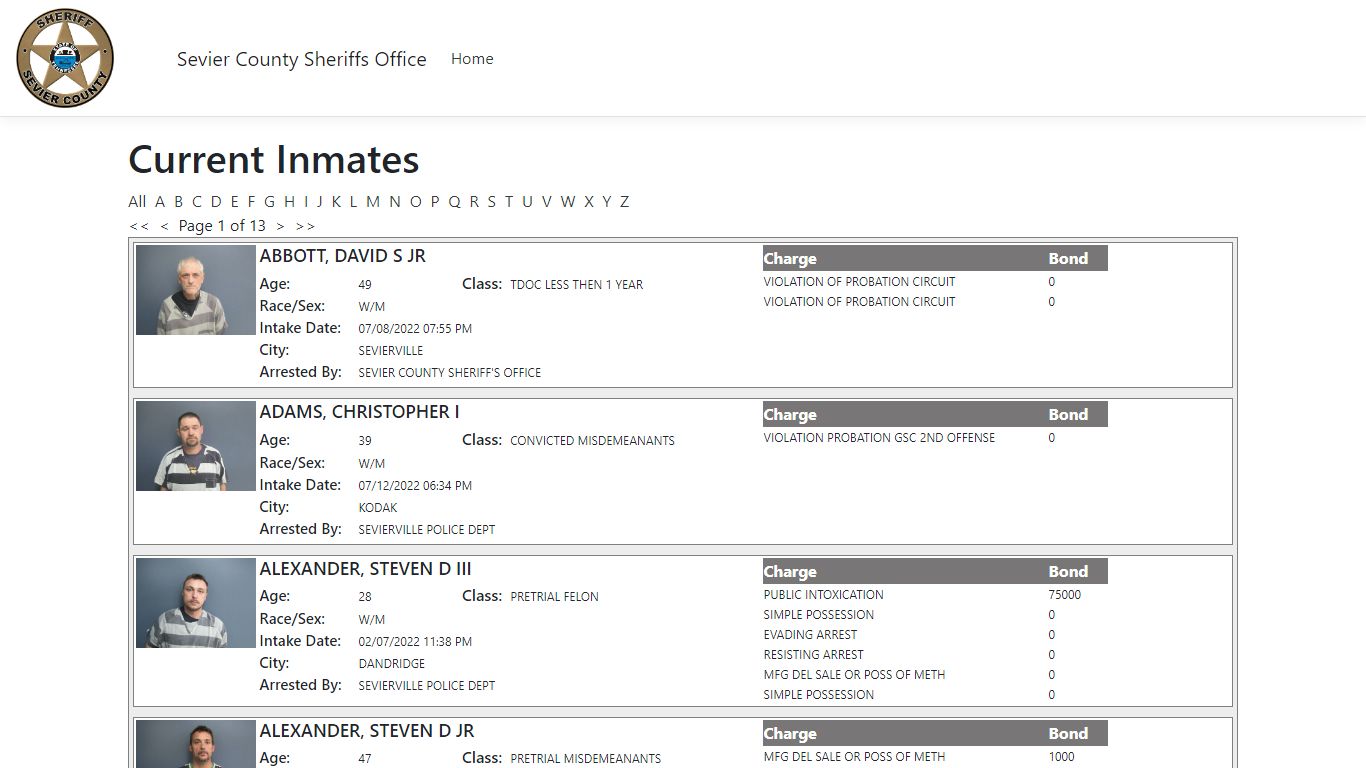Image resolution: width=1366 pixels, height=768 pixels.
Task: Click class text 'TDOC LESS THEN 1 YEAR'
Action: pos(577,285)
